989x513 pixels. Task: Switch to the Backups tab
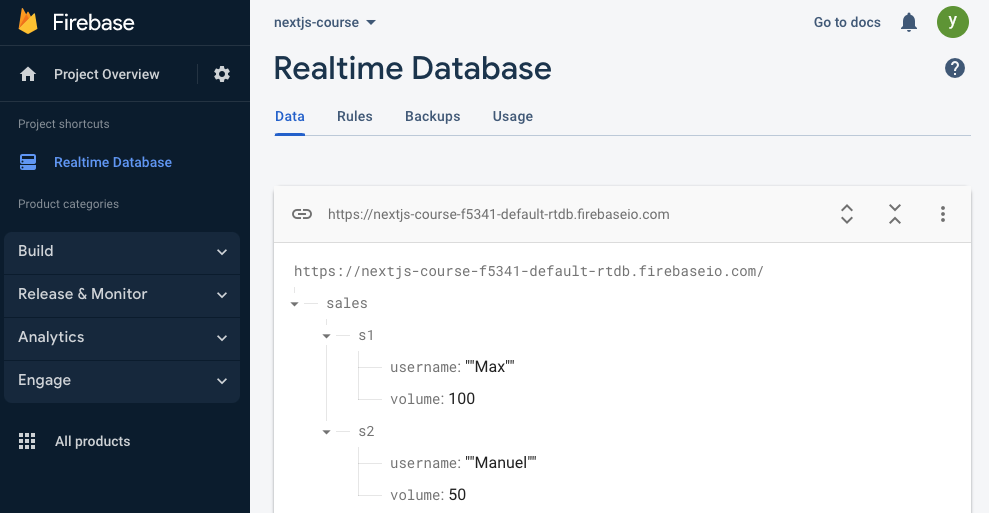click(433, 117)
